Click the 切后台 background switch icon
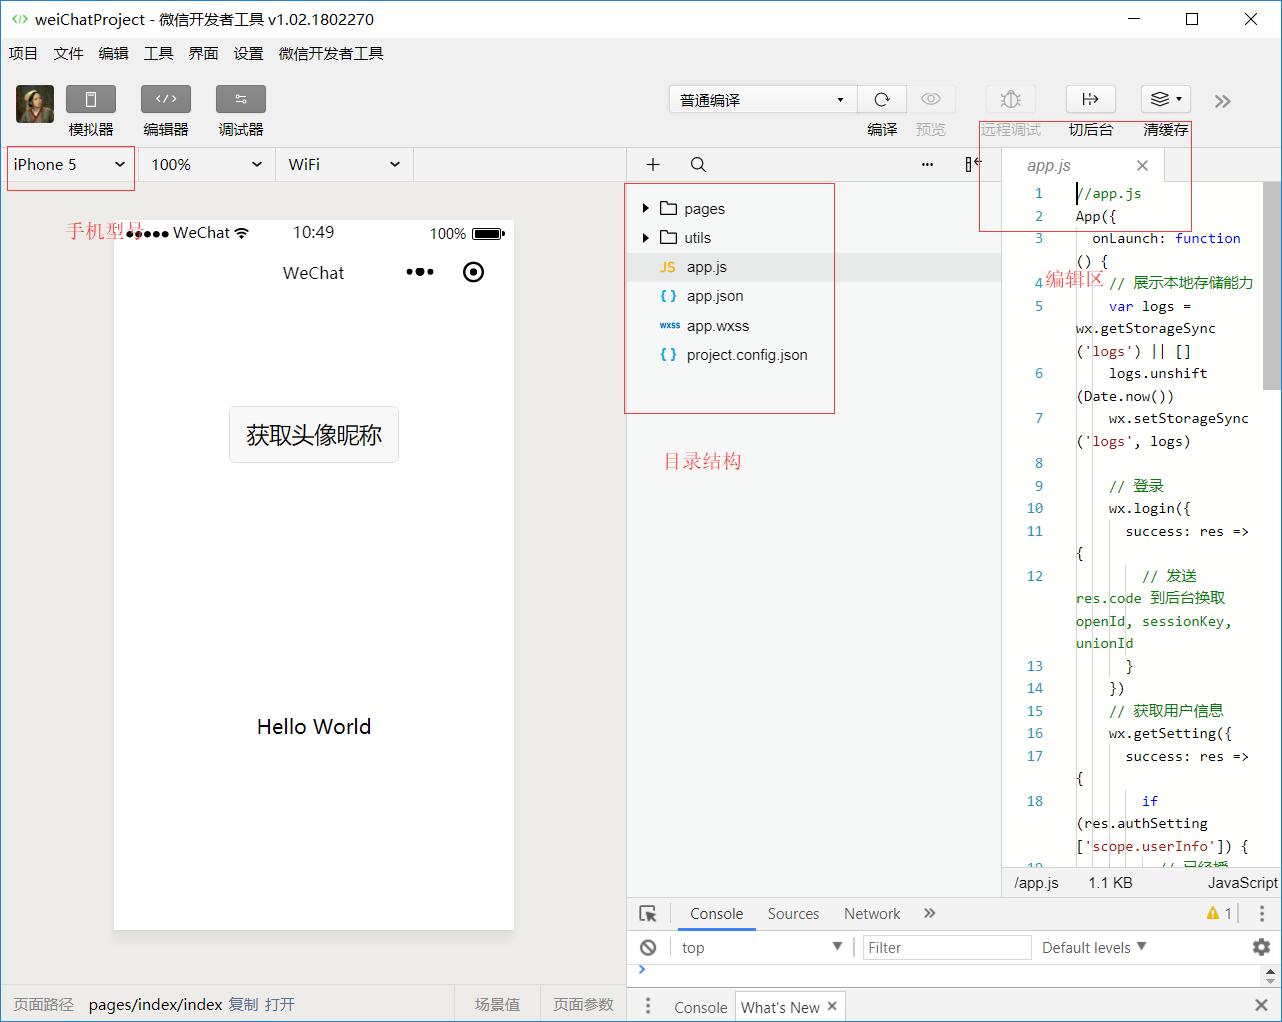The height and width of the screenshot is (1022, 1282). (x=1090, y=99)
